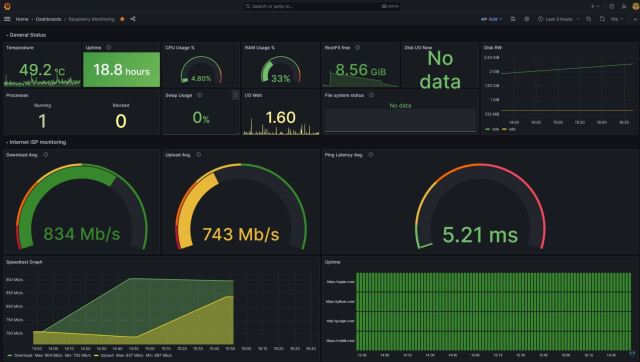Click the Blocked processes count 0

[x=121, y=121]
